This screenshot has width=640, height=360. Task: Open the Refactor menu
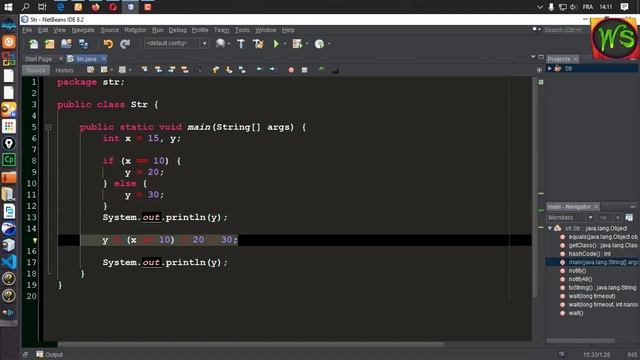[135, 30]
